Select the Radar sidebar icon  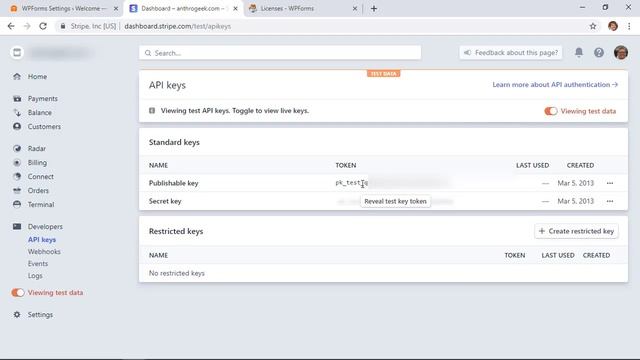[17, 149]
